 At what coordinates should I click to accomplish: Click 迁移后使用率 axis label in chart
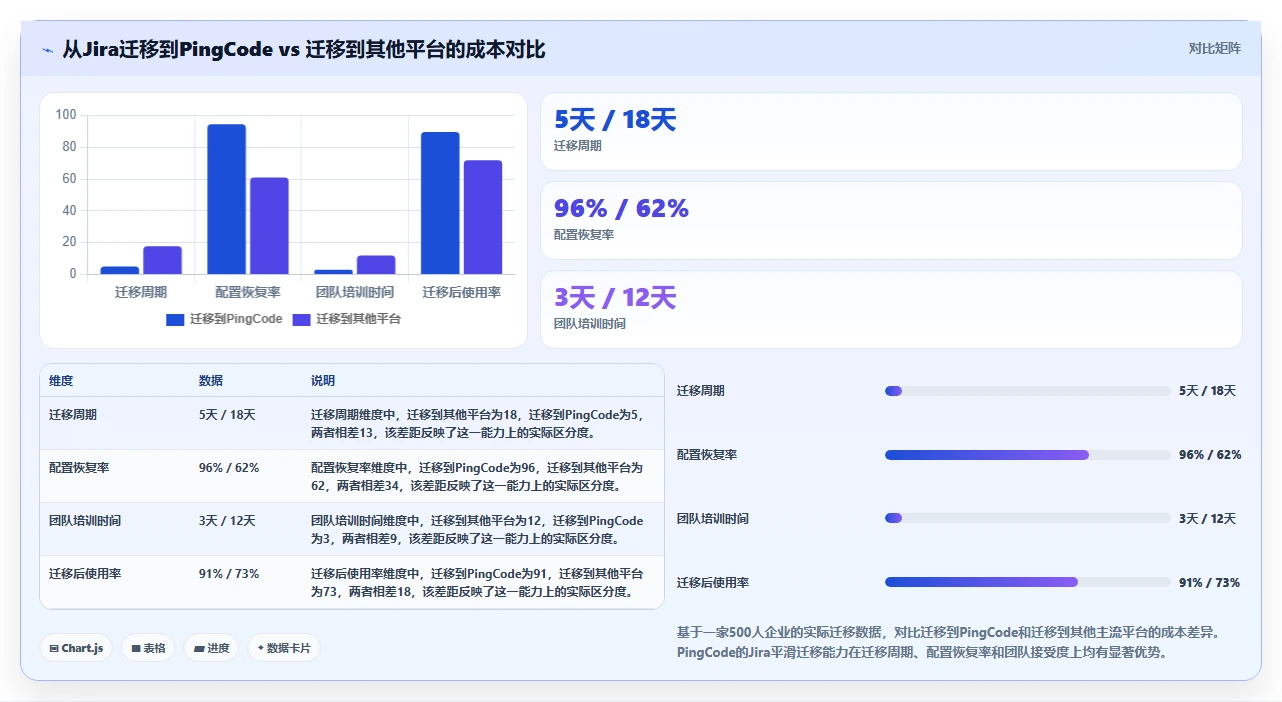[x=461, y=292]
